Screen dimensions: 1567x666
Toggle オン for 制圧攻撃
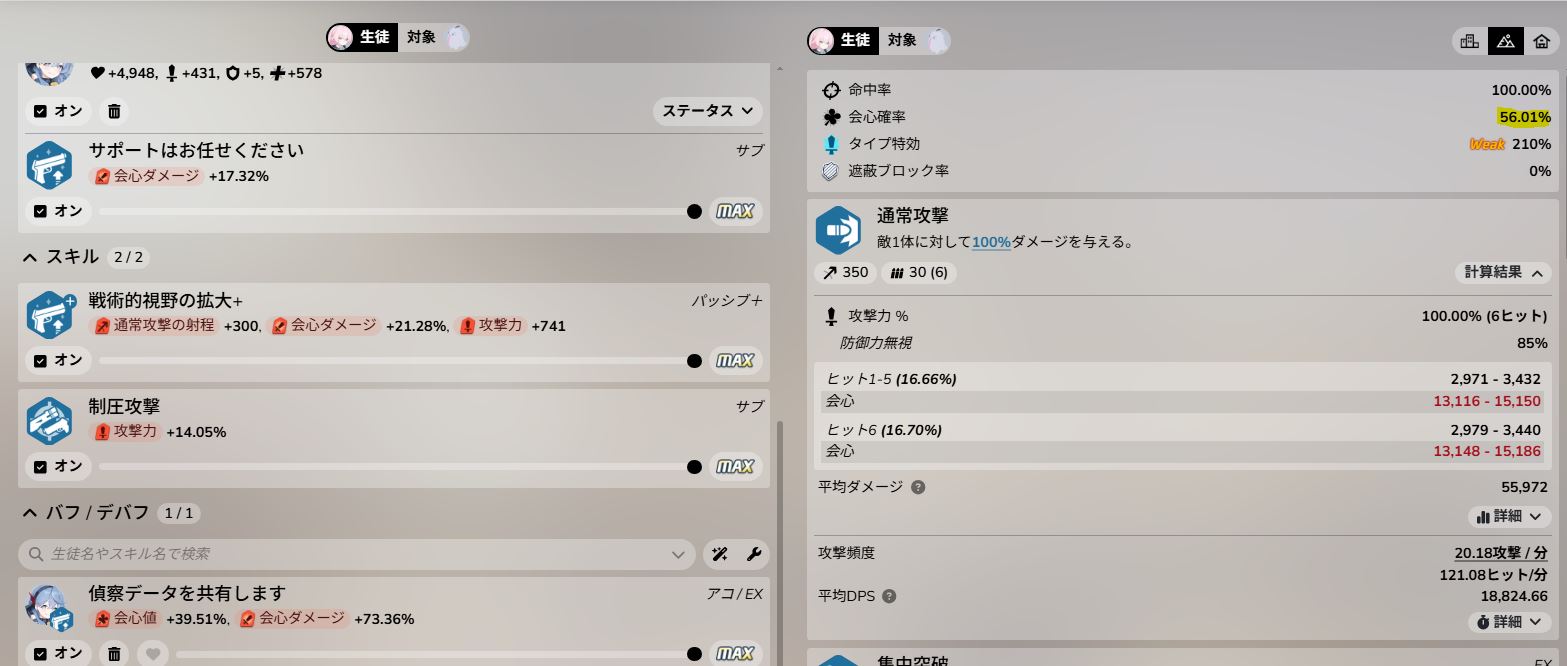(58, 466)
